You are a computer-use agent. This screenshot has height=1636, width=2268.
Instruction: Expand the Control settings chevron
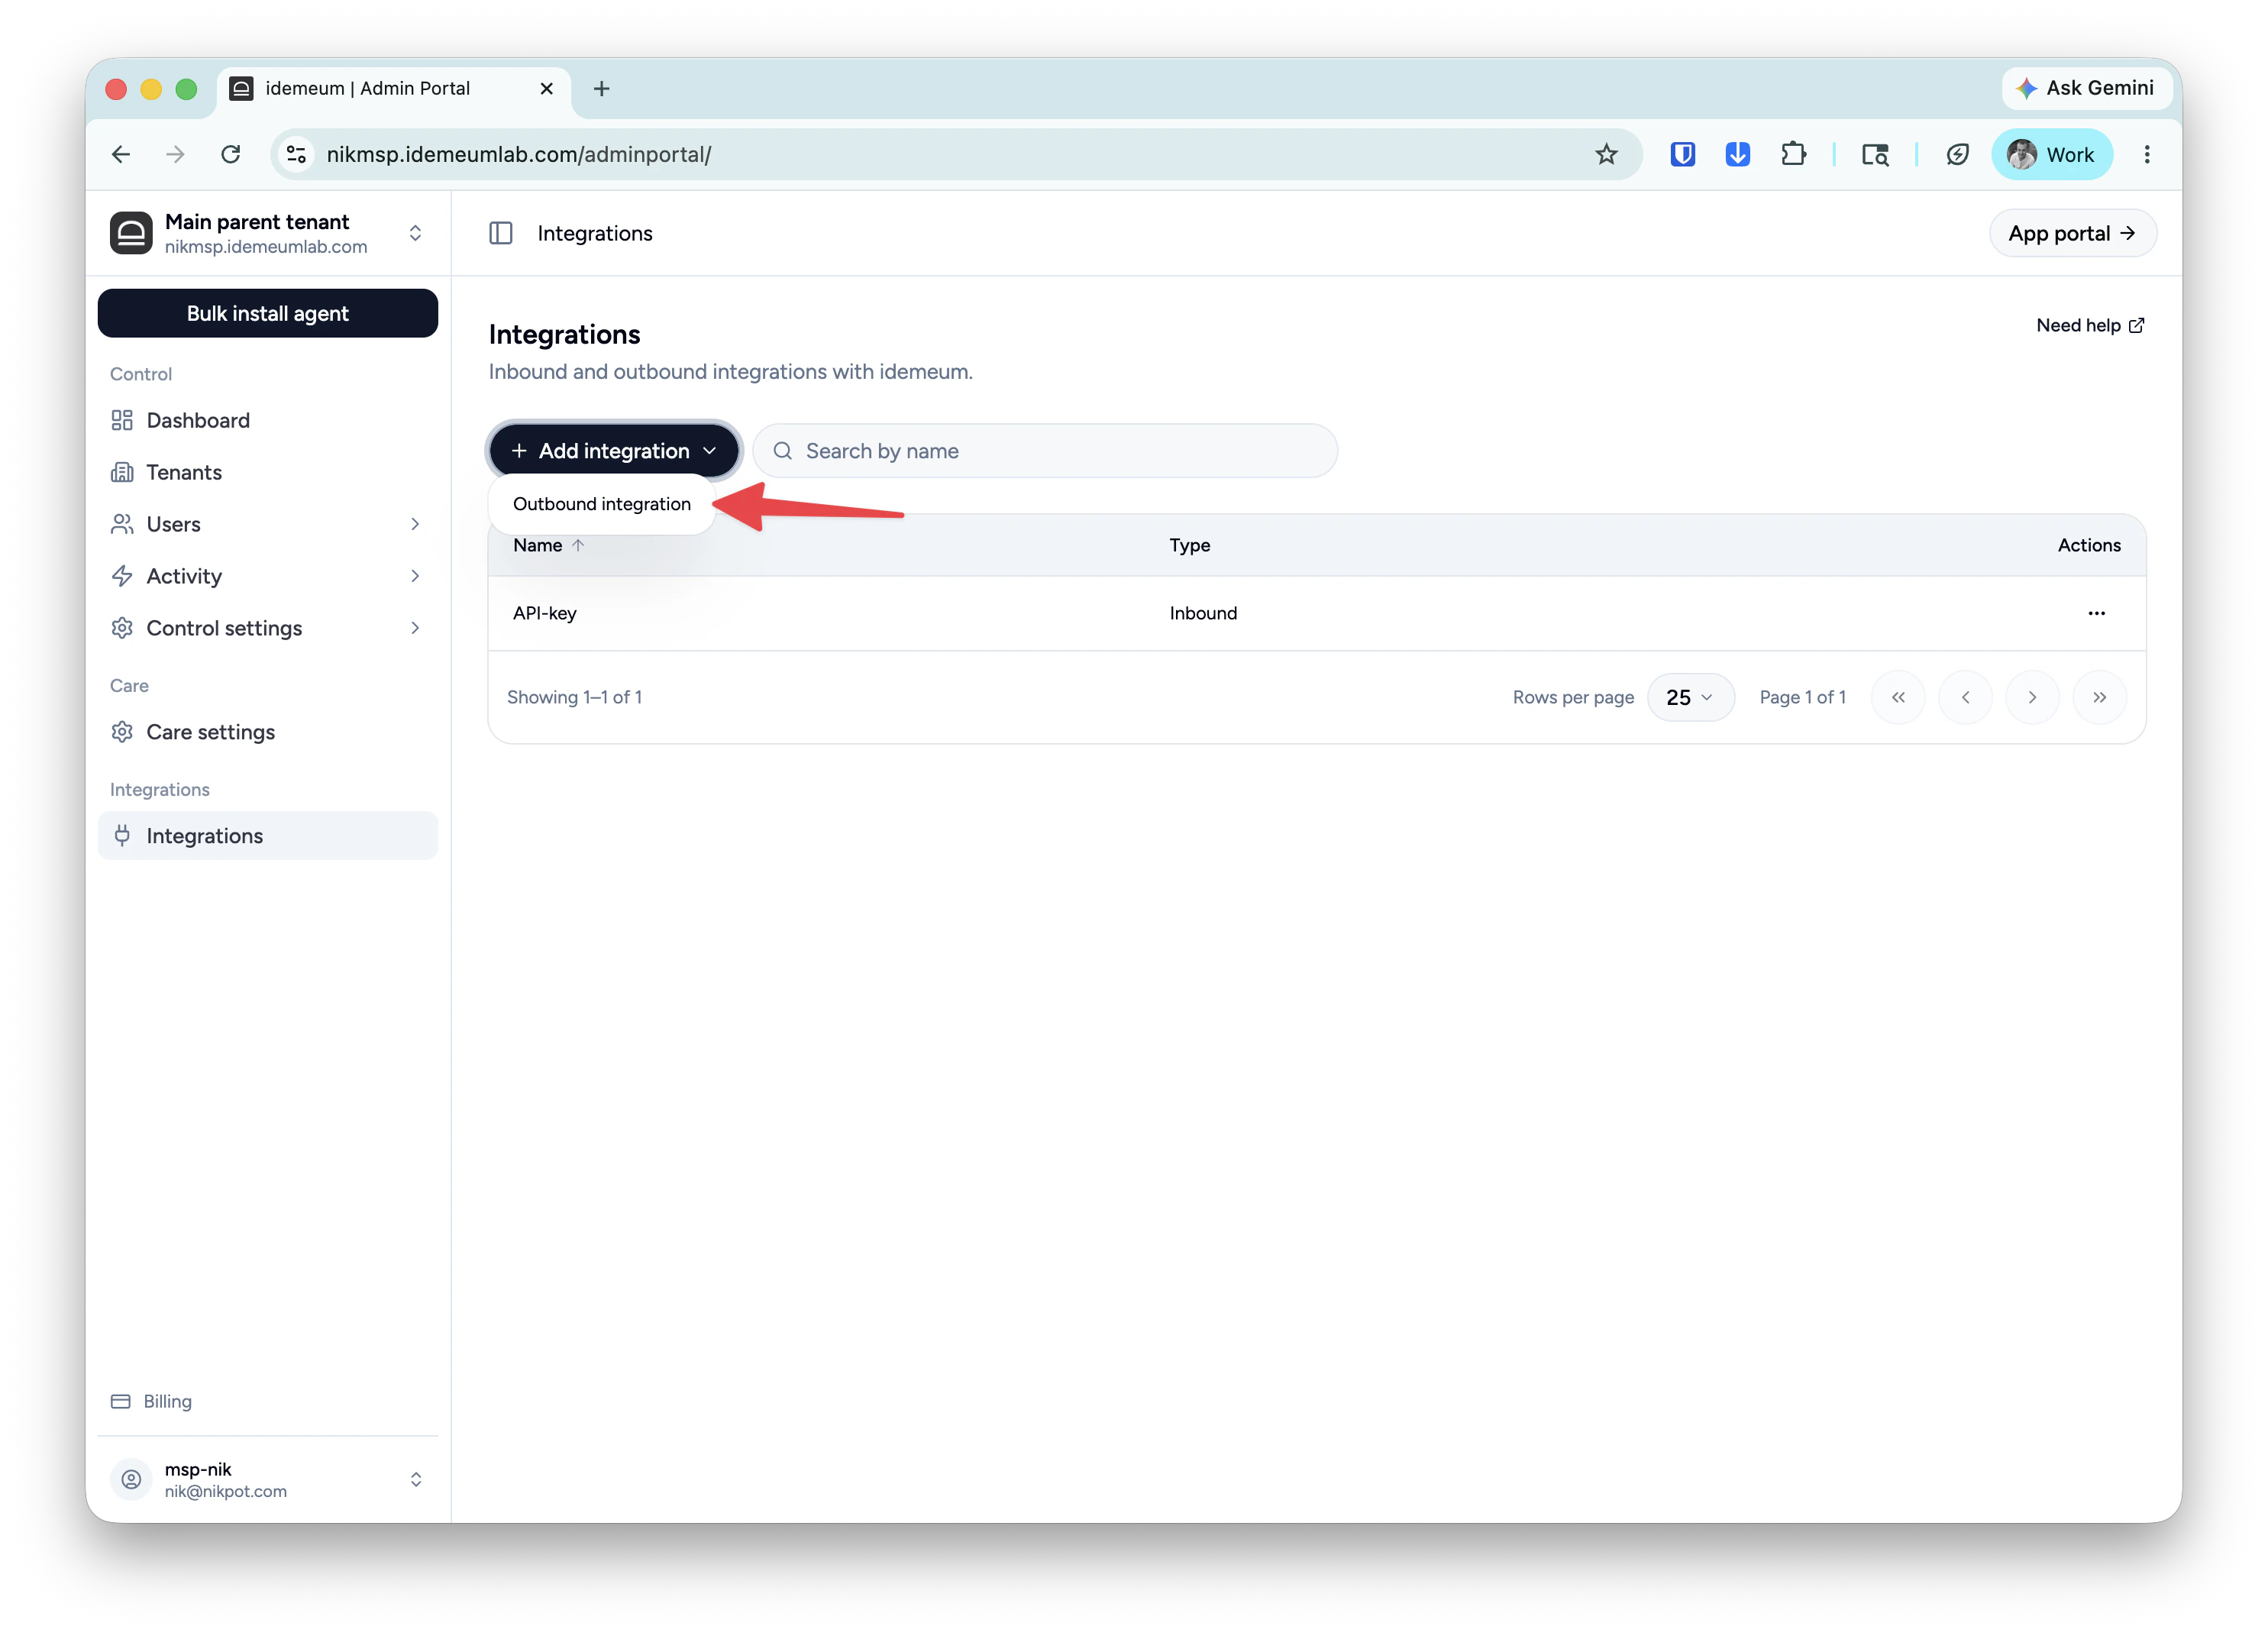coord(415,628)
